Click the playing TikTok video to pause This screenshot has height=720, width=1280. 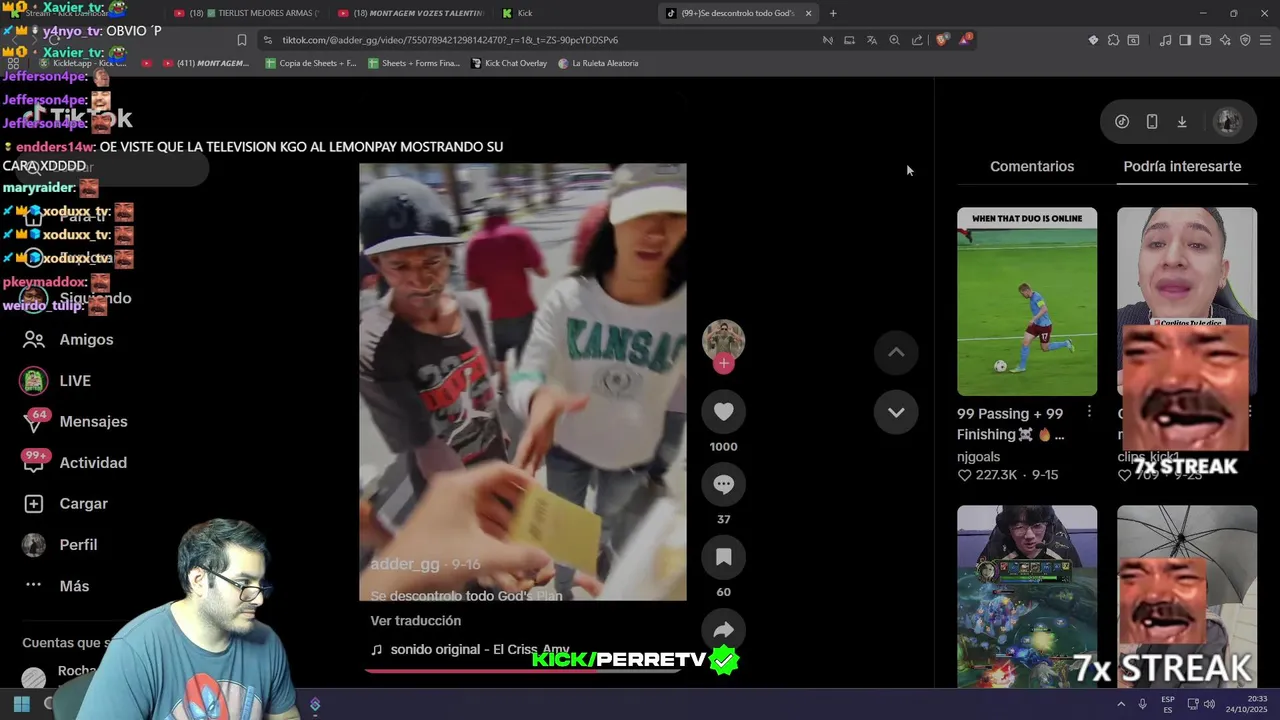pos(523,382)
